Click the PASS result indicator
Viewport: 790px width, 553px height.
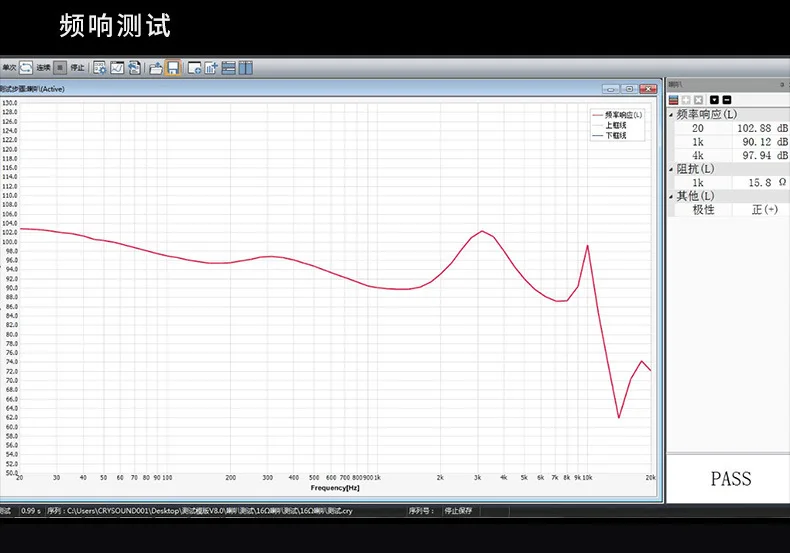731,478
